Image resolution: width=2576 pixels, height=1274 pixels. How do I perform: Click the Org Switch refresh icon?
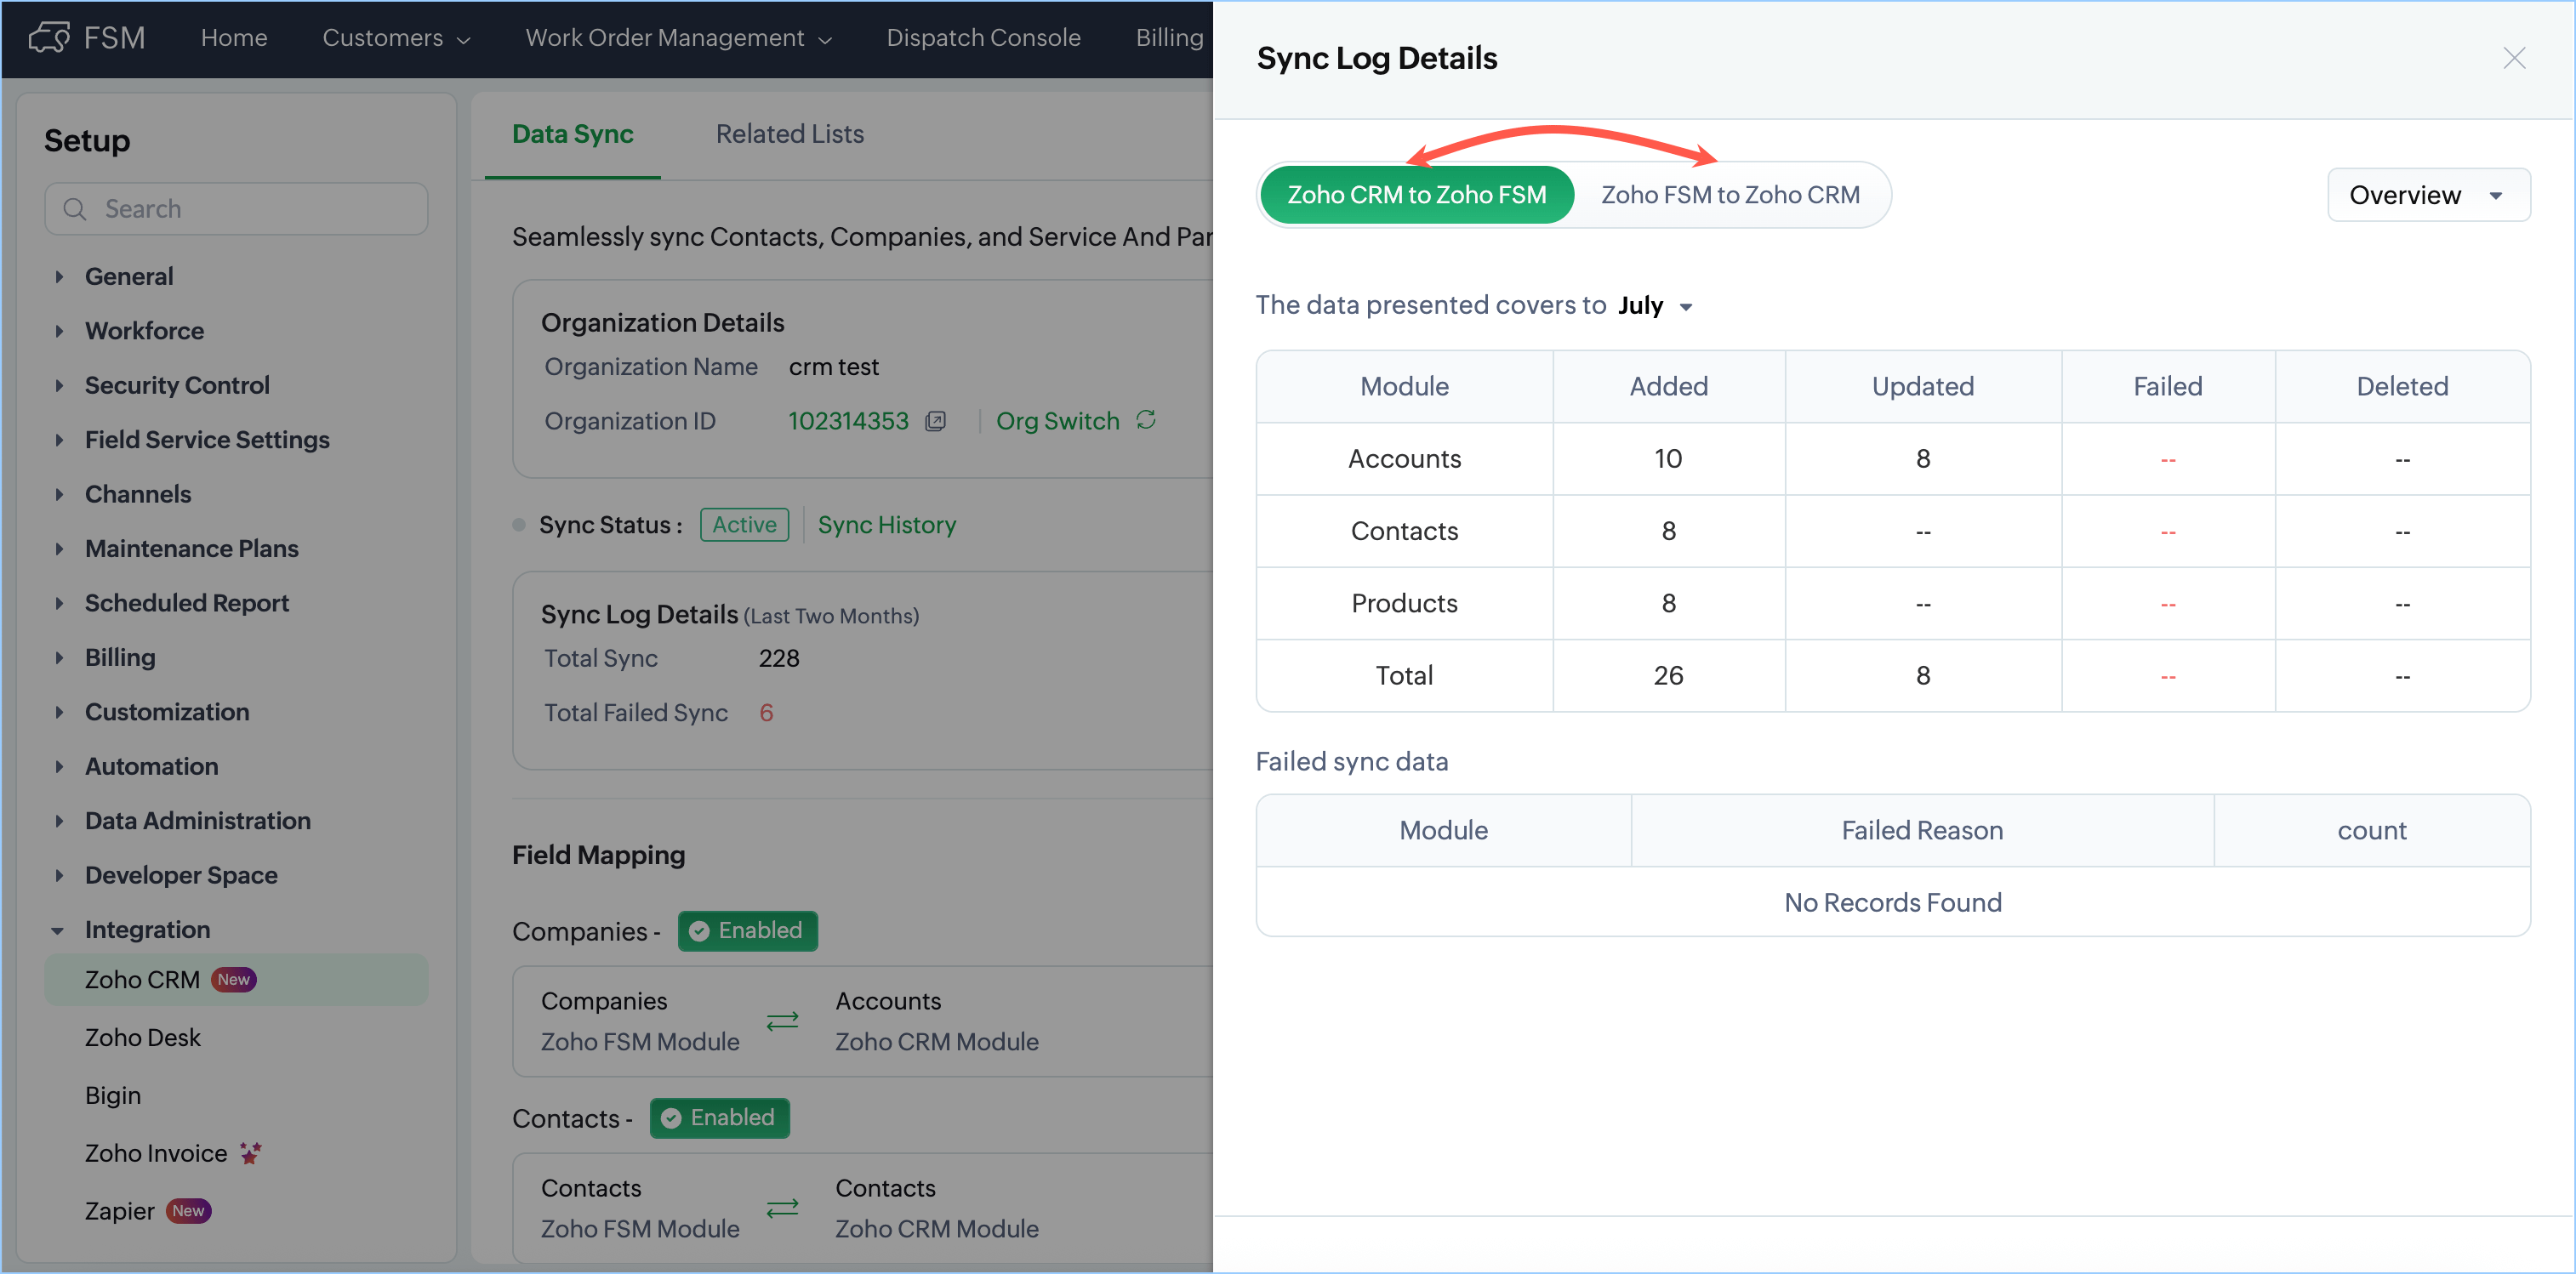pyautogui.click(x=1146, y=420)
